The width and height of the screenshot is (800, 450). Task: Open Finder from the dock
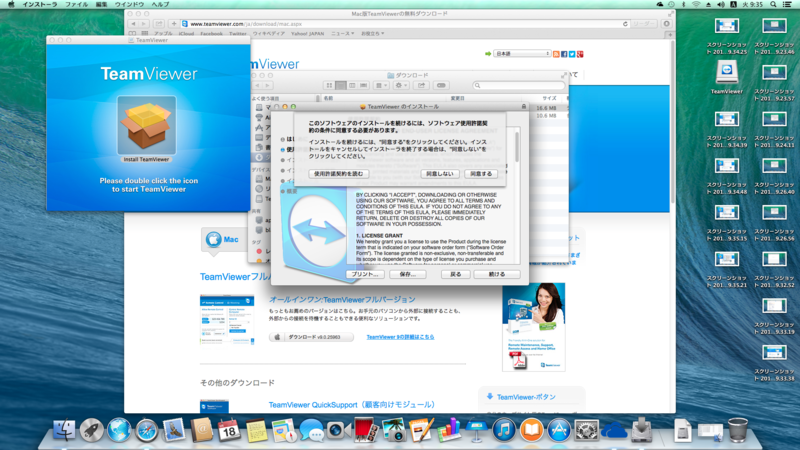64,430
